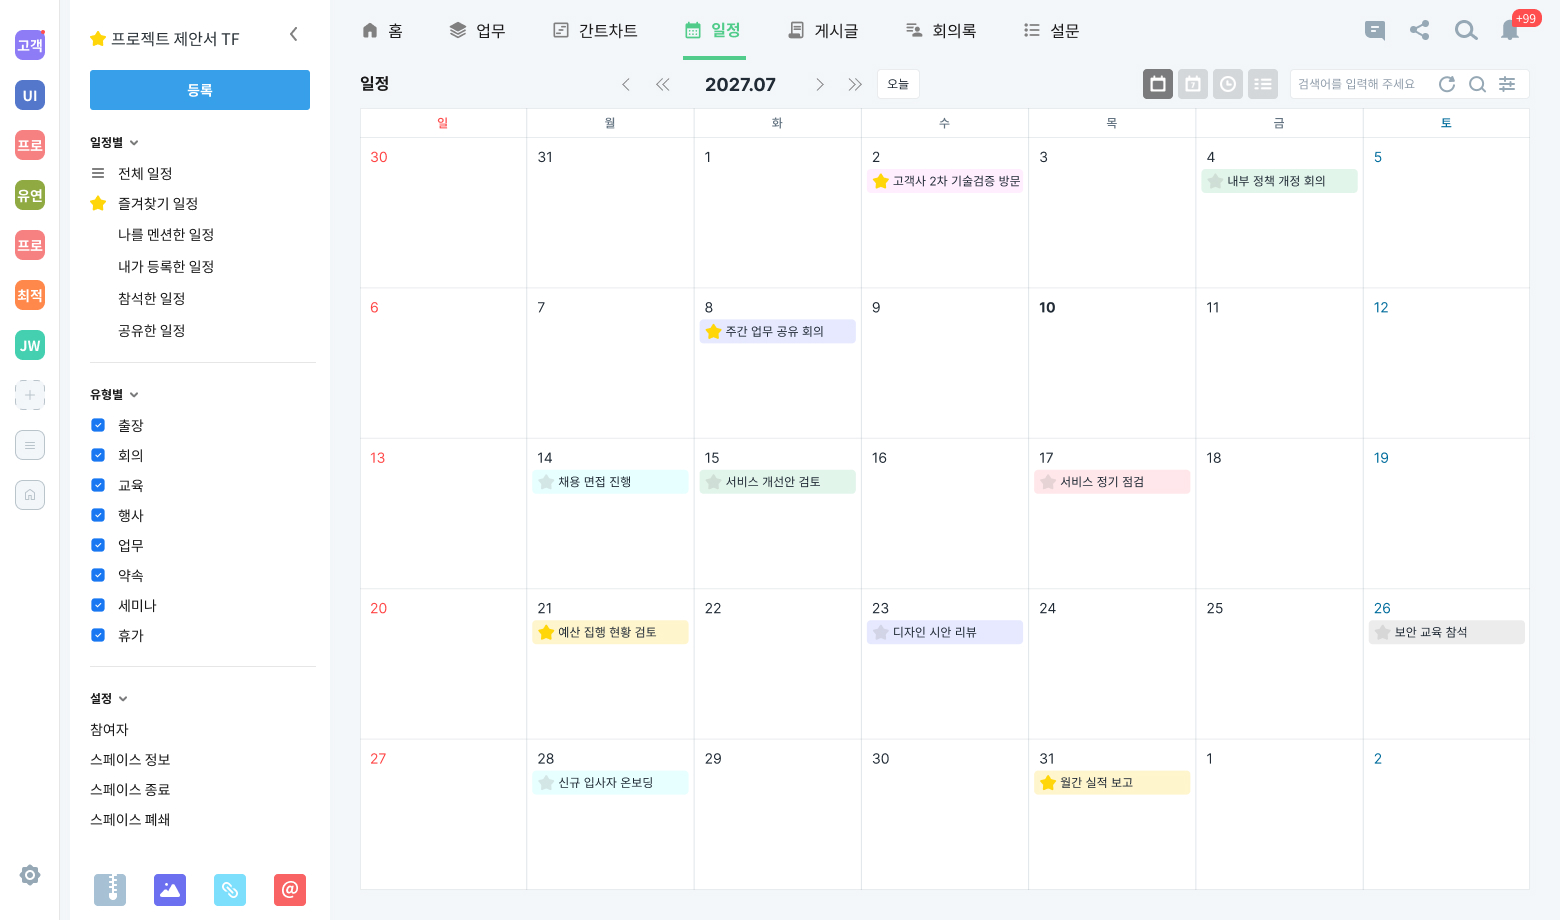Uncheck the 휴가 type checkbox
Viewport: 1560px width, 920px height.
98,635
